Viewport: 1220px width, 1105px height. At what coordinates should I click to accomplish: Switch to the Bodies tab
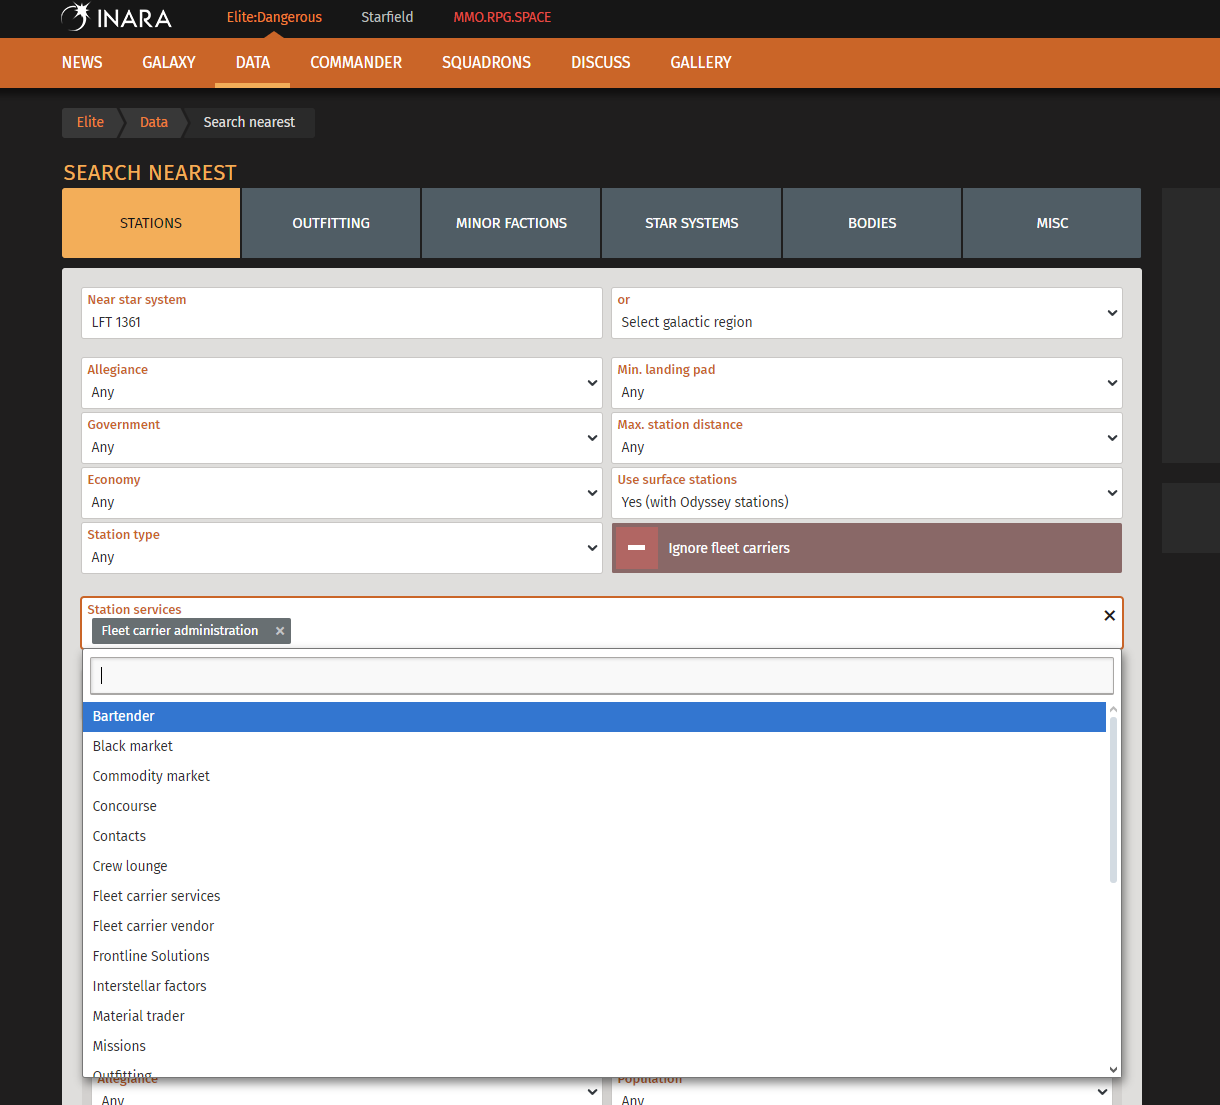coord(872,223)
